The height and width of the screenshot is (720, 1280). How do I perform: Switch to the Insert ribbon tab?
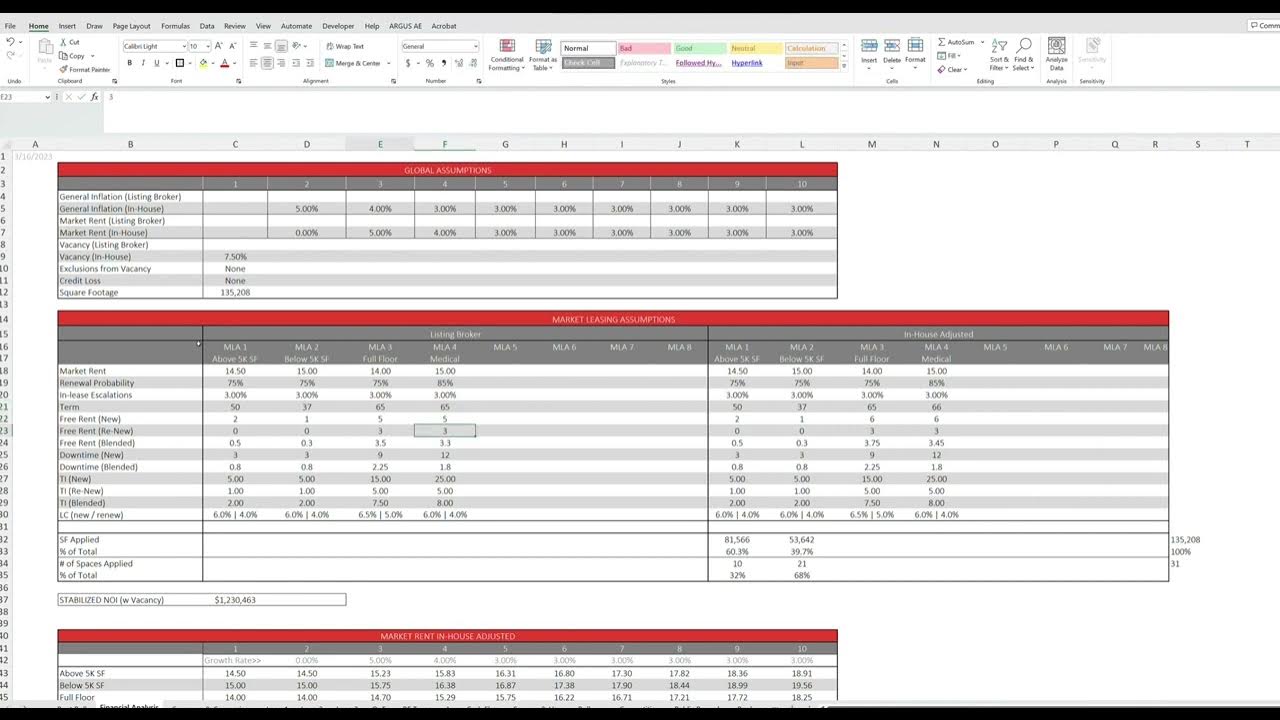[x=67, y=26]
